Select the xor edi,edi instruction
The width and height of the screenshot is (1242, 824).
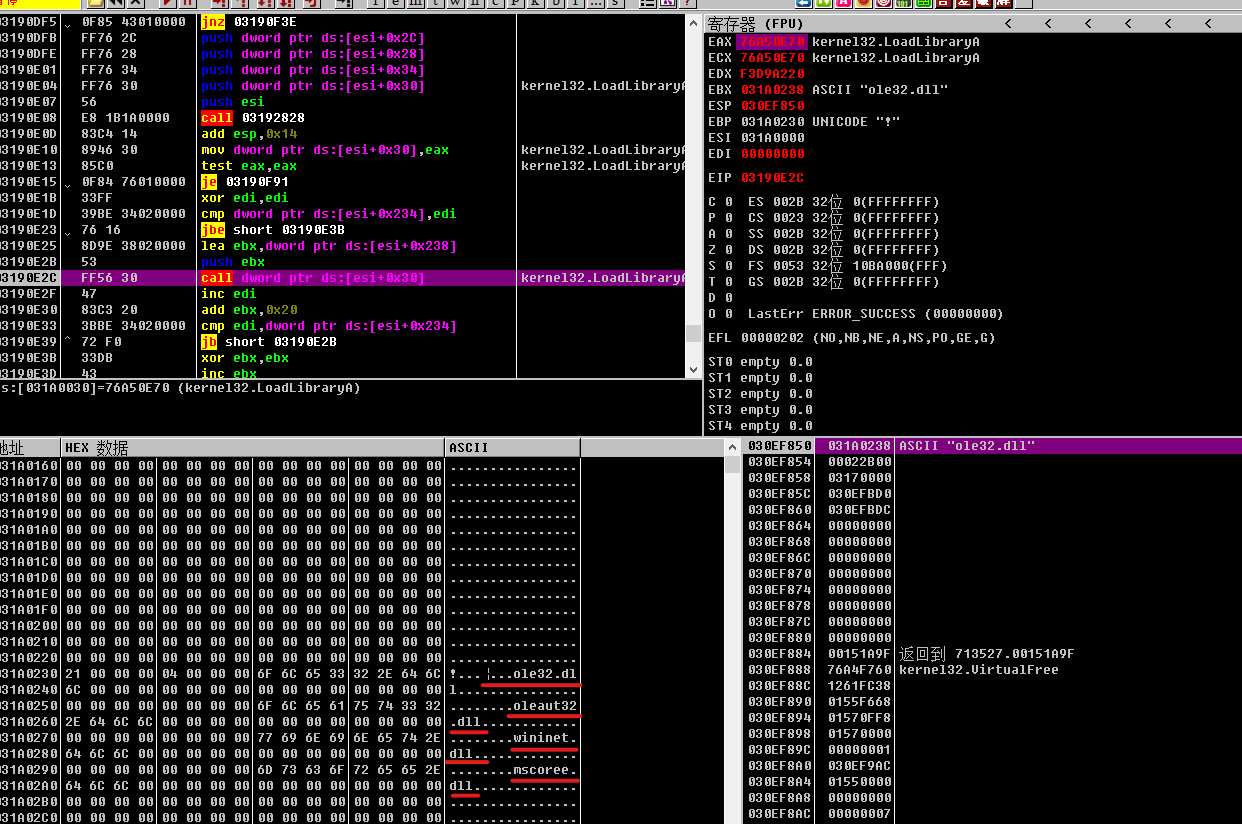[245, 198]
